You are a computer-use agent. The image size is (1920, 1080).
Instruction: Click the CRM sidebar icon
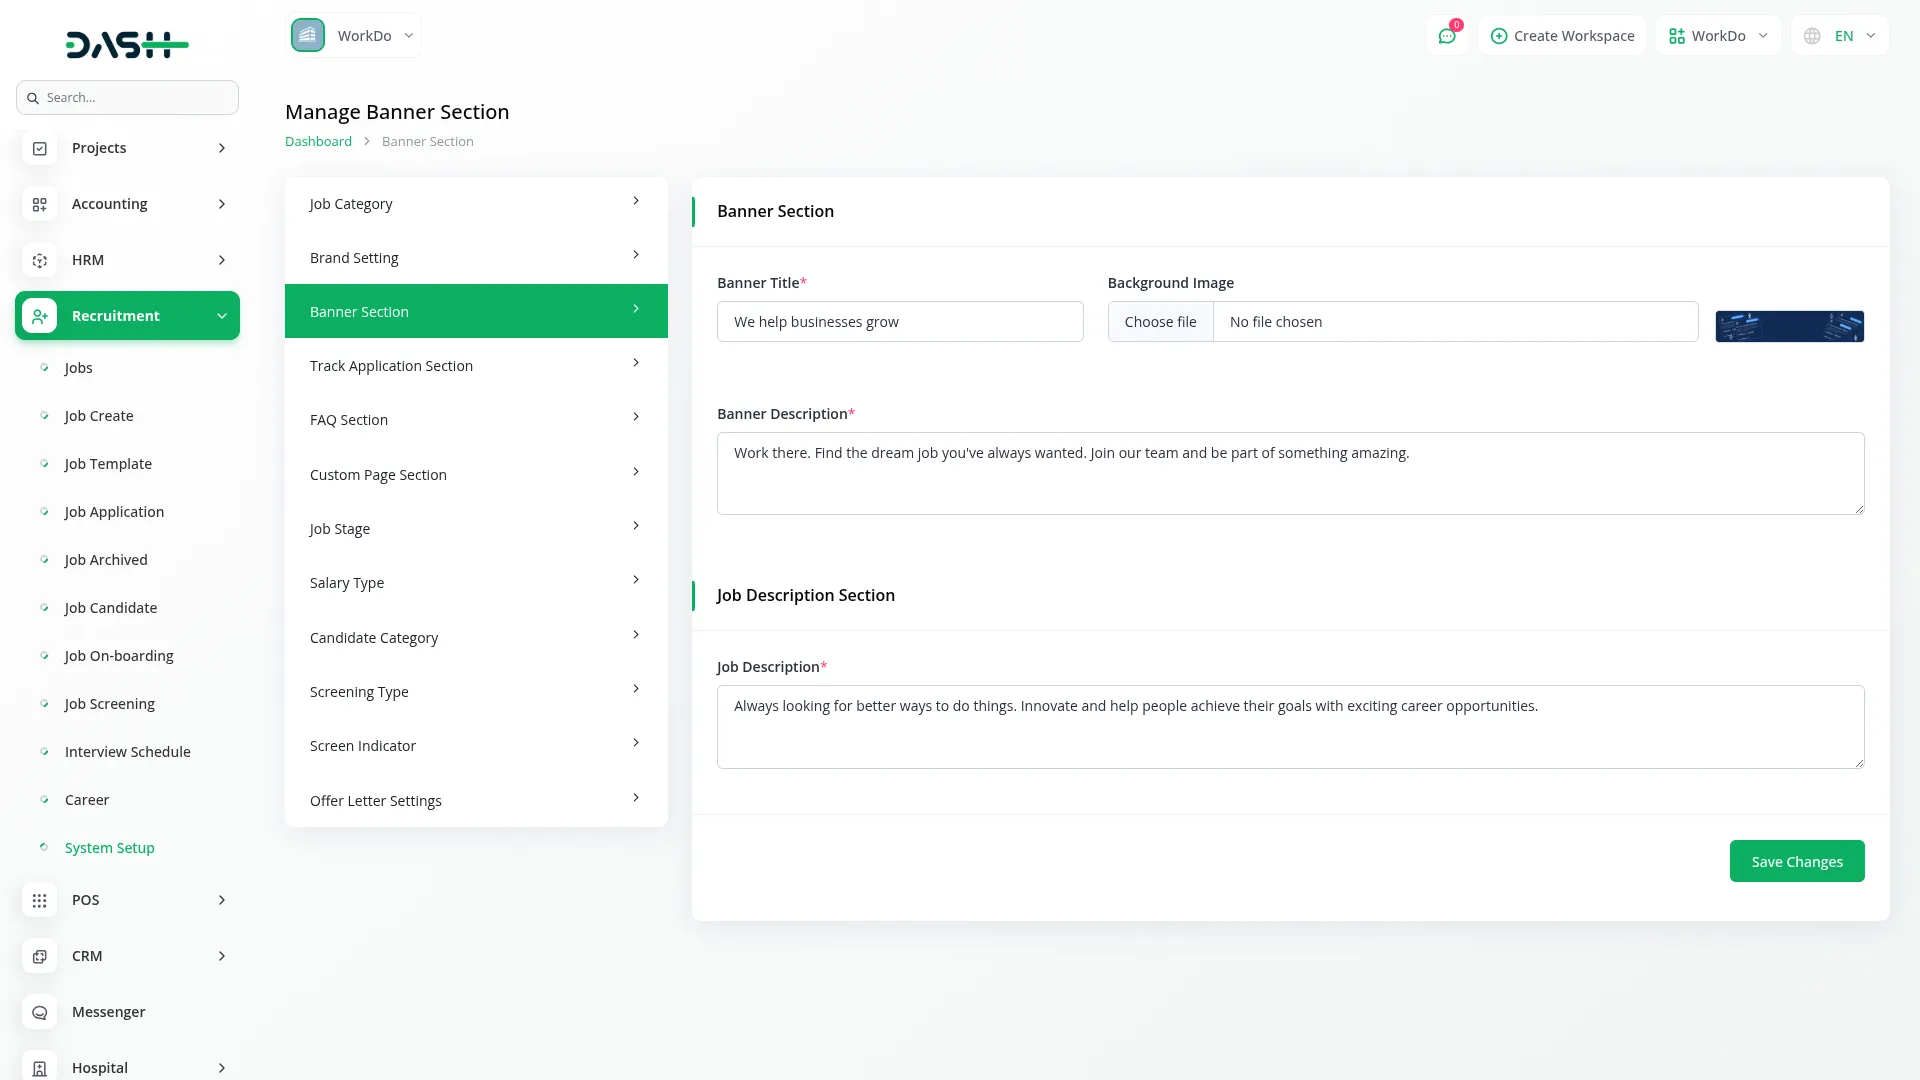coord(40,956)
